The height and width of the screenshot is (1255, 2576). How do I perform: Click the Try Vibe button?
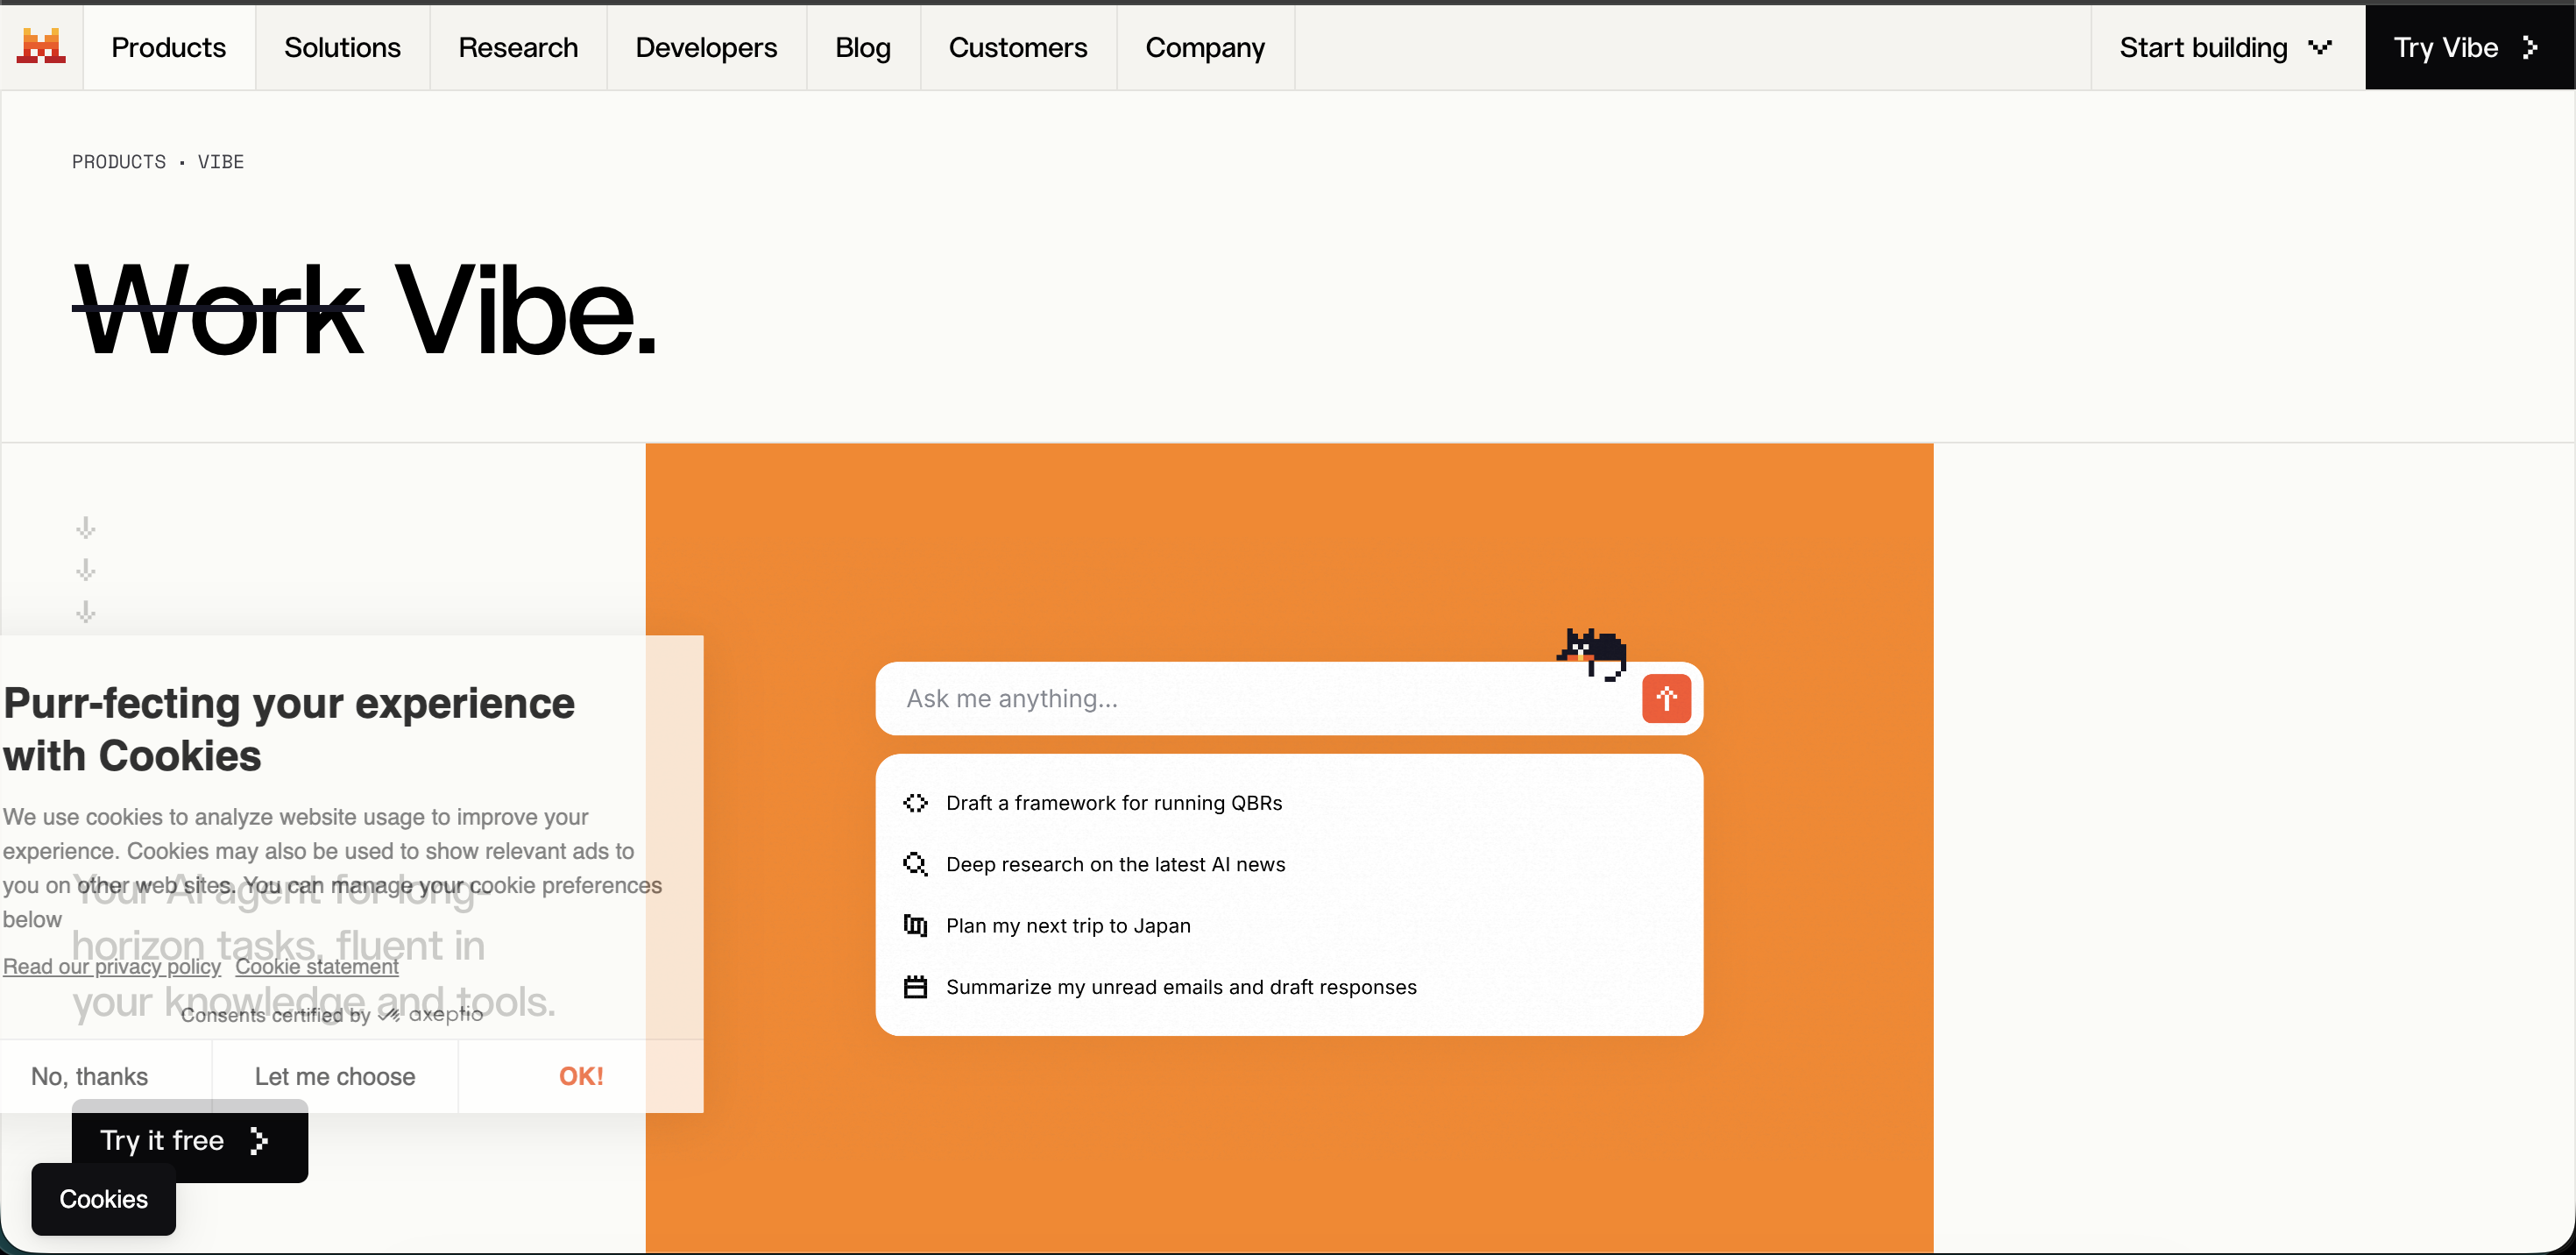tap(2469, 47)
